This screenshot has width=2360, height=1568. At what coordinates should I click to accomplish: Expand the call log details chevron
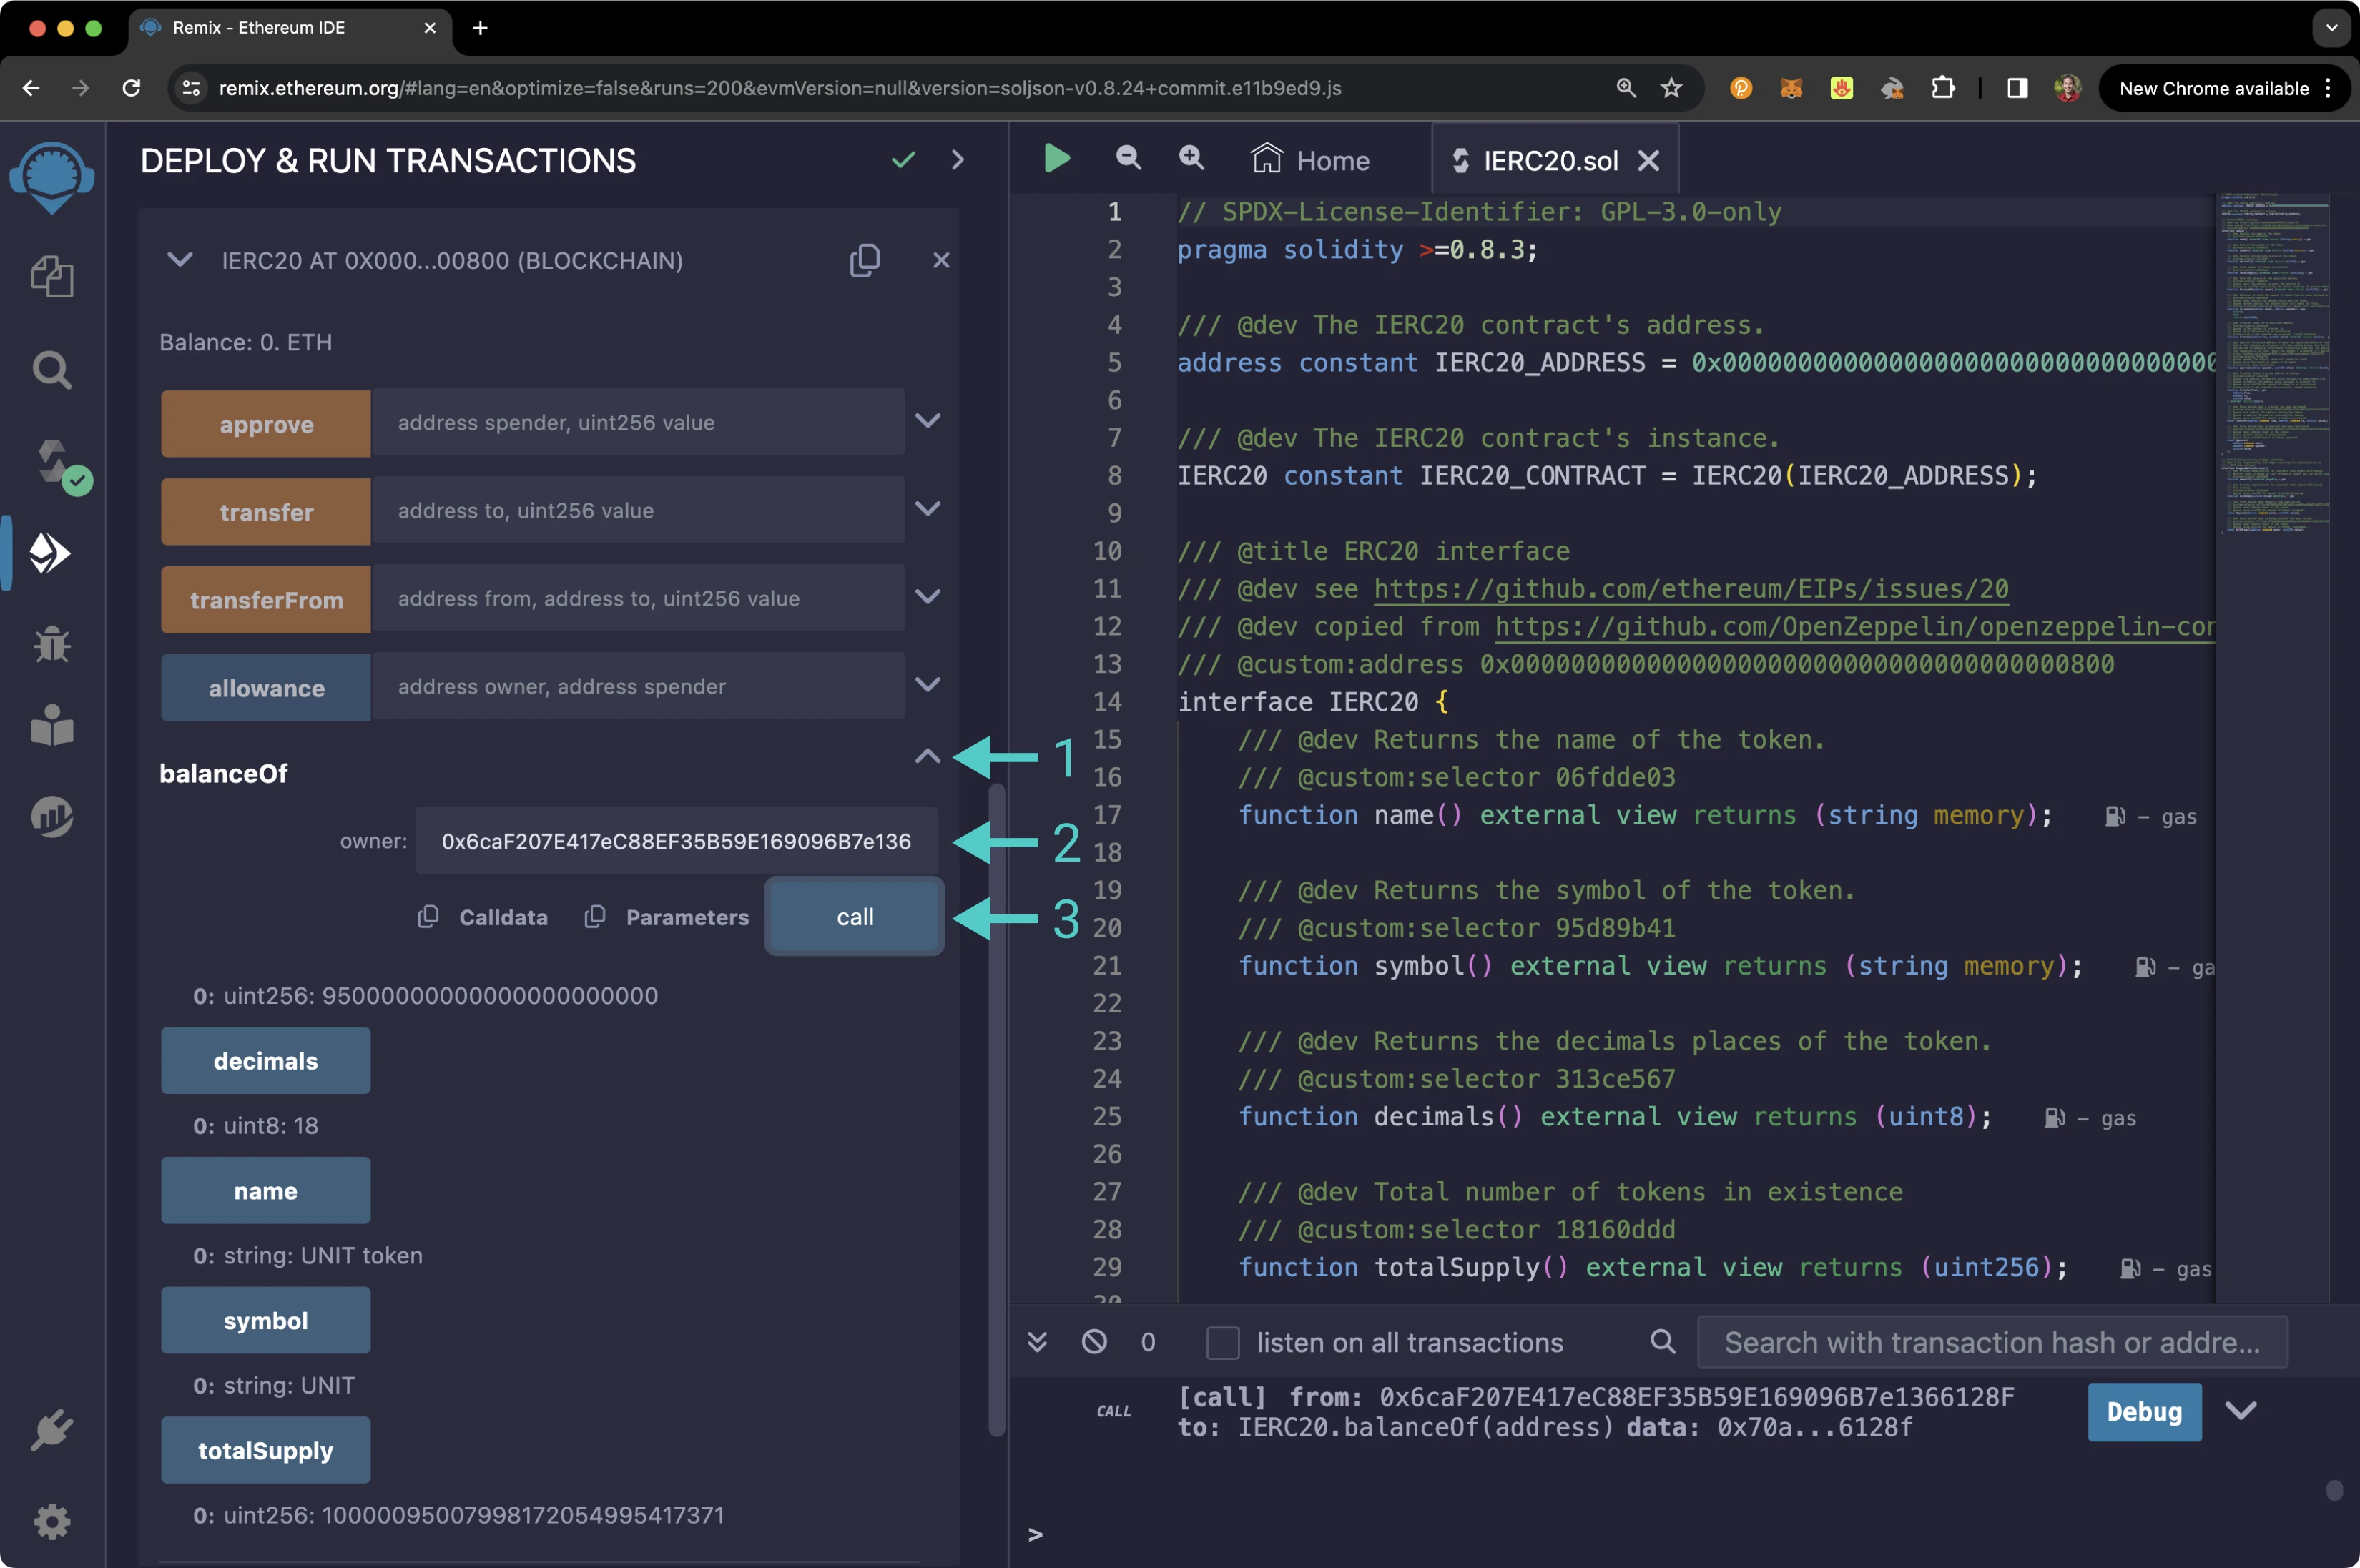pyautogui.click(x=2240, y=1410)
